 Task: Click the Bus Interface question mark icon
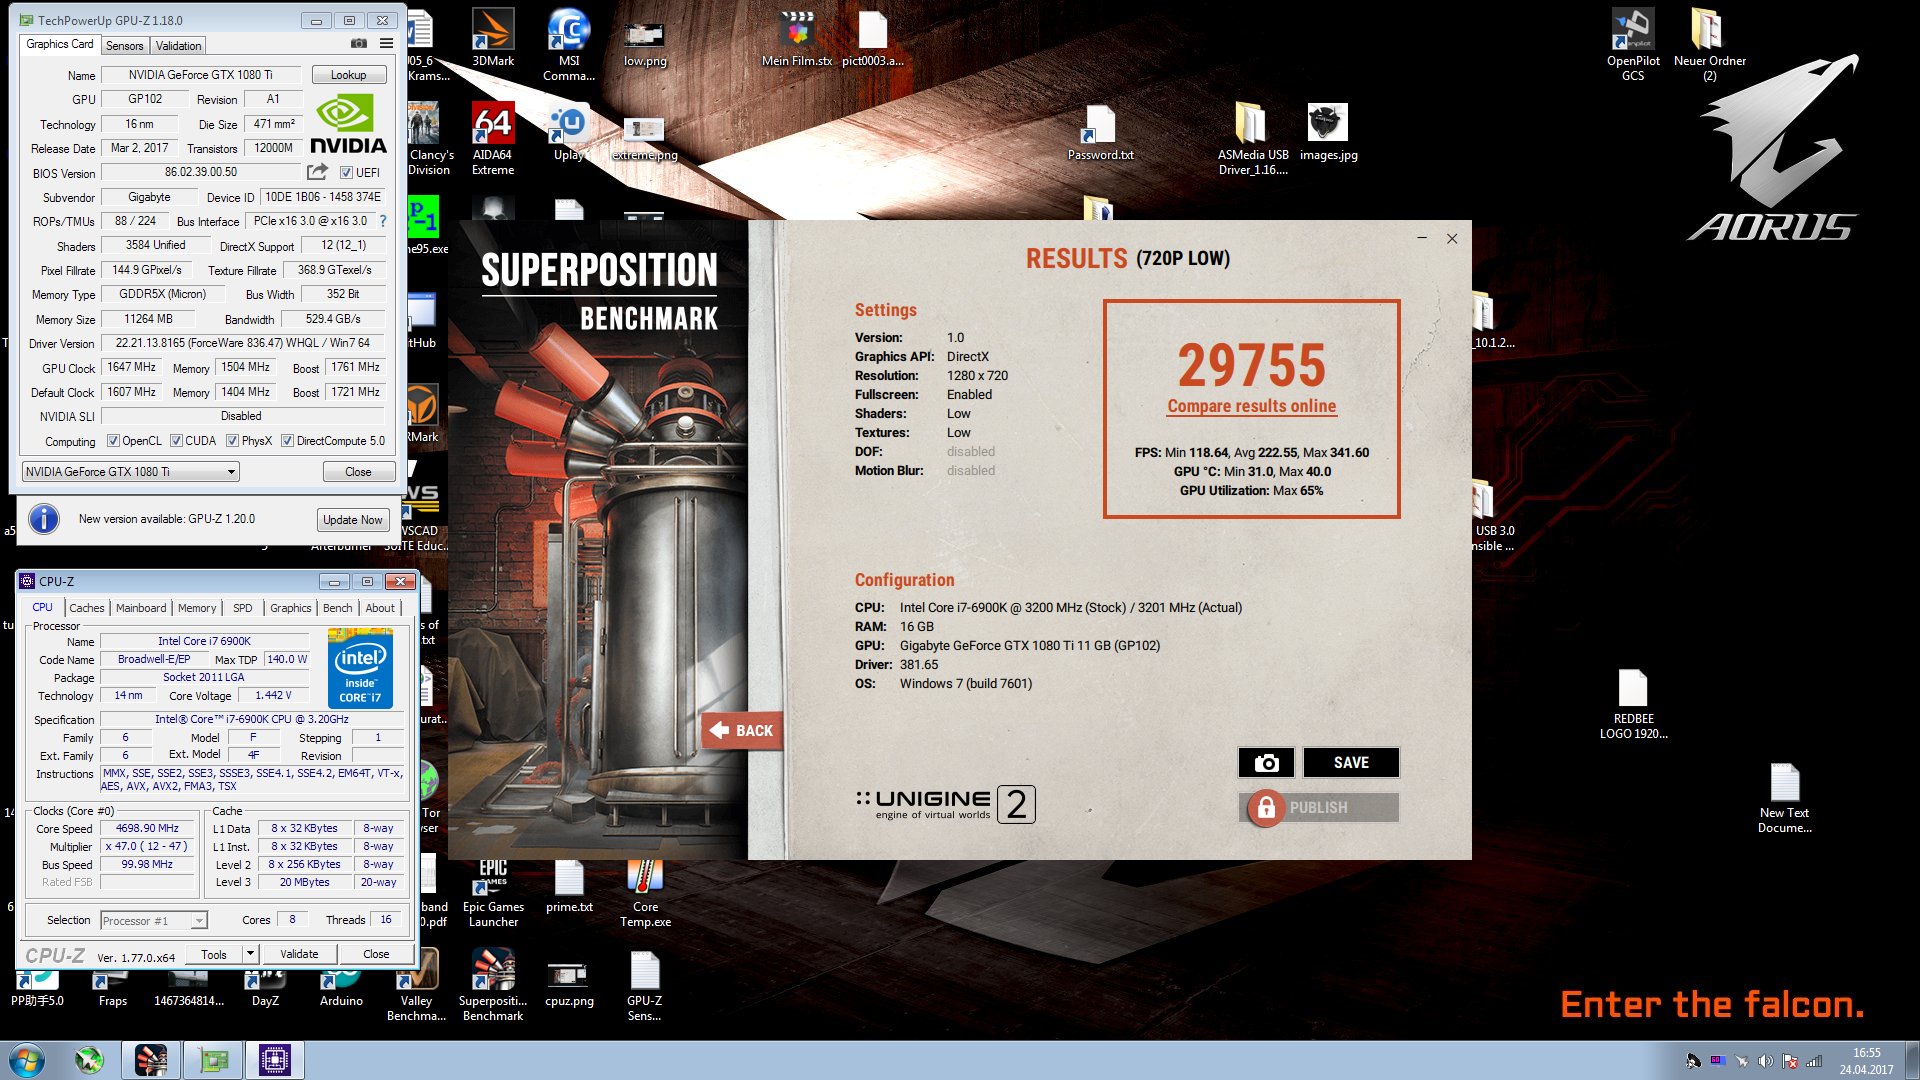pyautogui.click(x=382, y=221)
